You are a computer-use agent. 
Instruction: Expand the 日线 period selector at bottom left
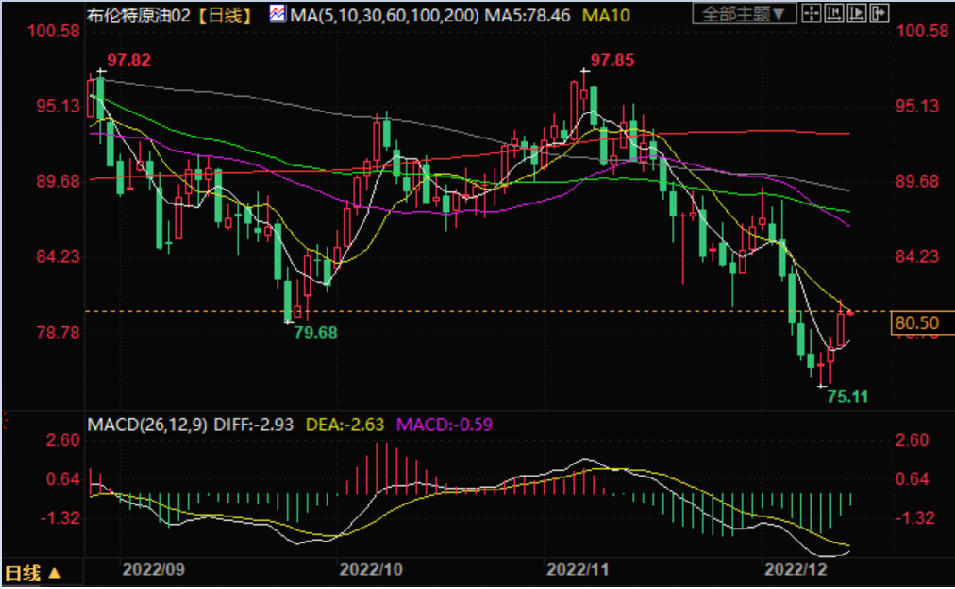33,573
